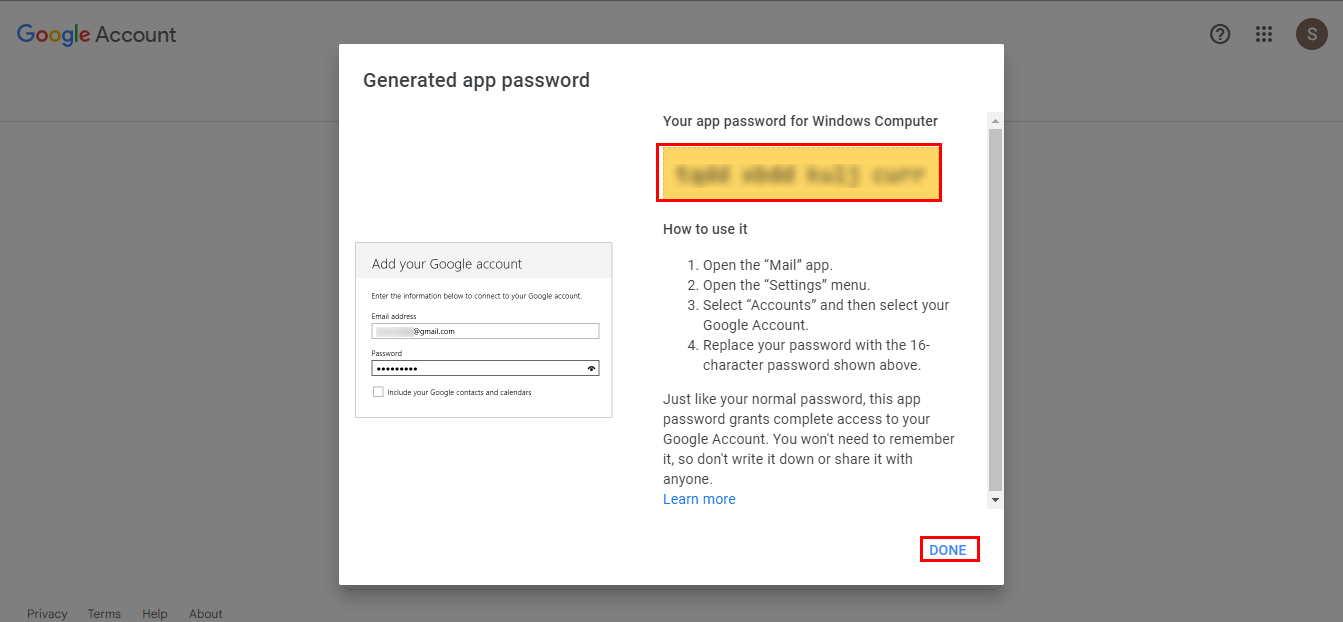This screenshot has width=1343, height=622.
Task: Open the account avatar with letter S
Action: 1311,33
